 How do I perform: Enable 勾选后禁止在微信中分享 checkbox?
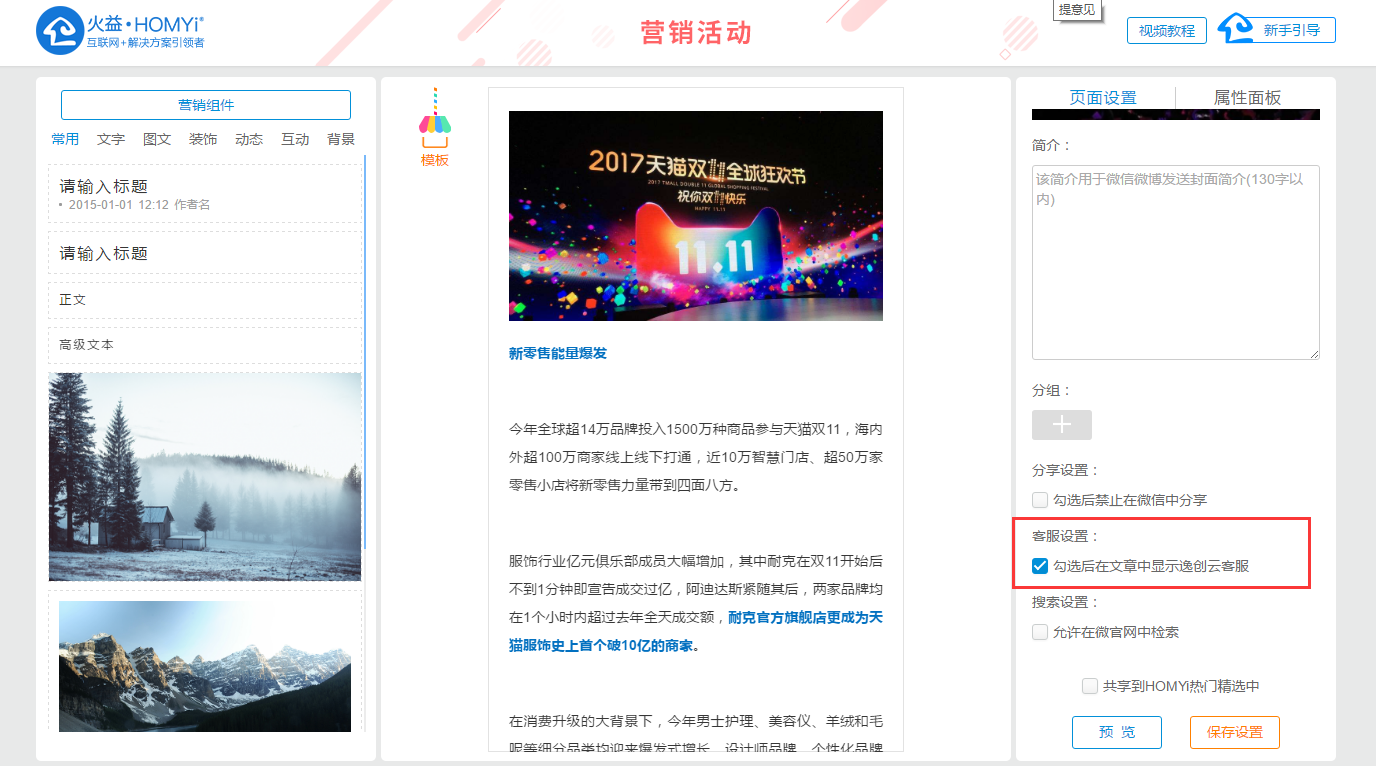click(1040, 500)
